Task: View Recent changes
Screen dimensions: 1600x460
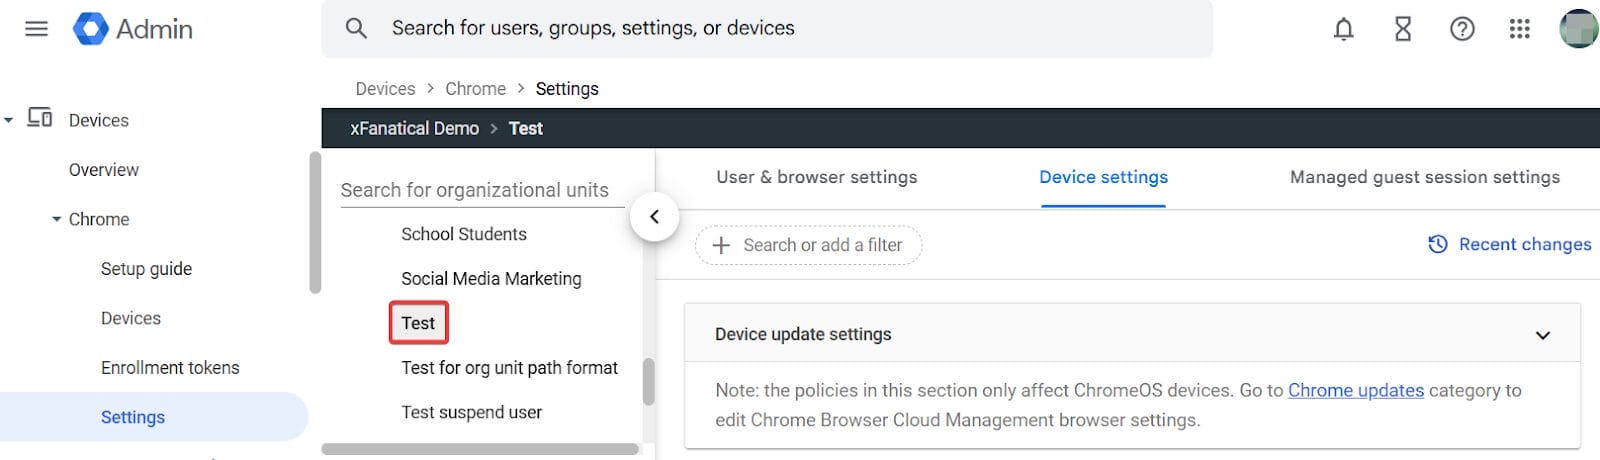Action: 1510,244
